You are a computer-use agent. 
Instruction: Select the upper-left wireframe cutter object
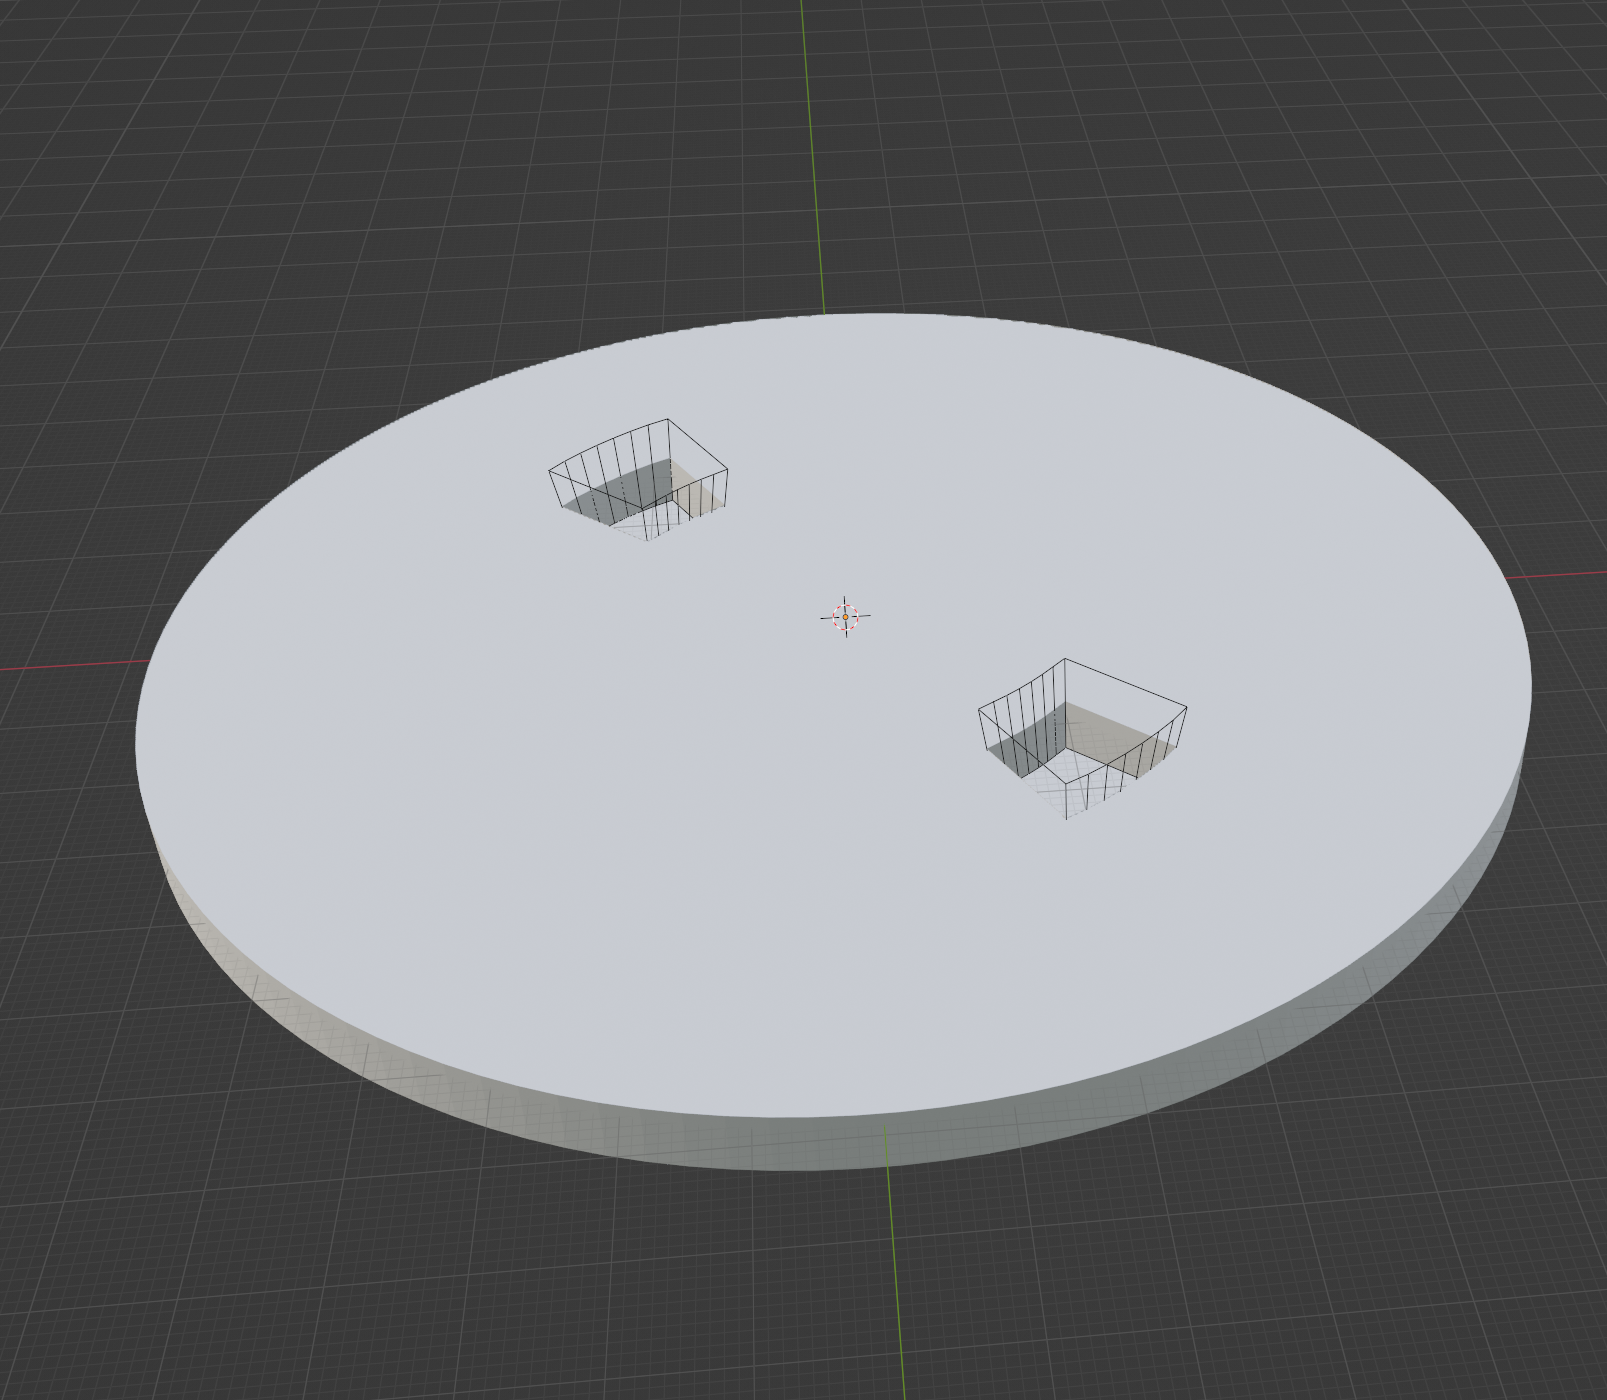tap(638, 479)
